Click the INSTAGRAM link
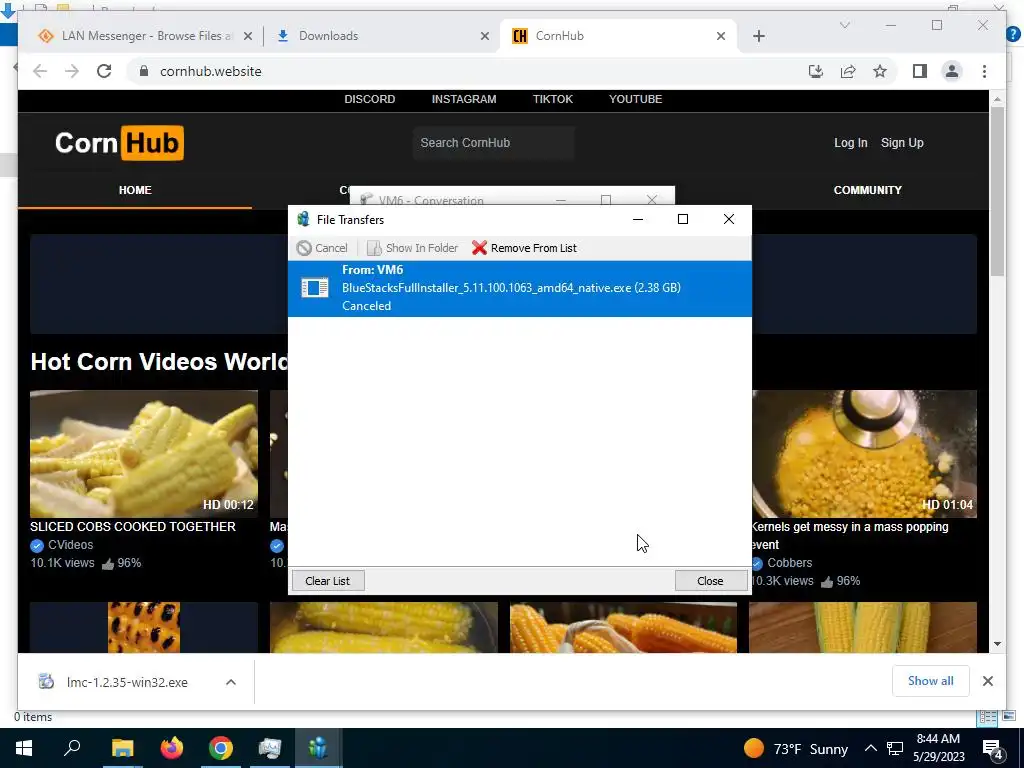Viewport: 1024px width, 768px height. pos(464,99)
